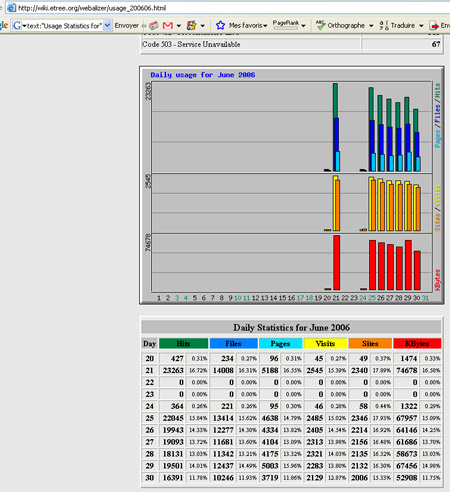450x492 pixels.
Task: Click Pages value 5003 in day 29 row
Action: pyautogui.click(x=270, y=466)
